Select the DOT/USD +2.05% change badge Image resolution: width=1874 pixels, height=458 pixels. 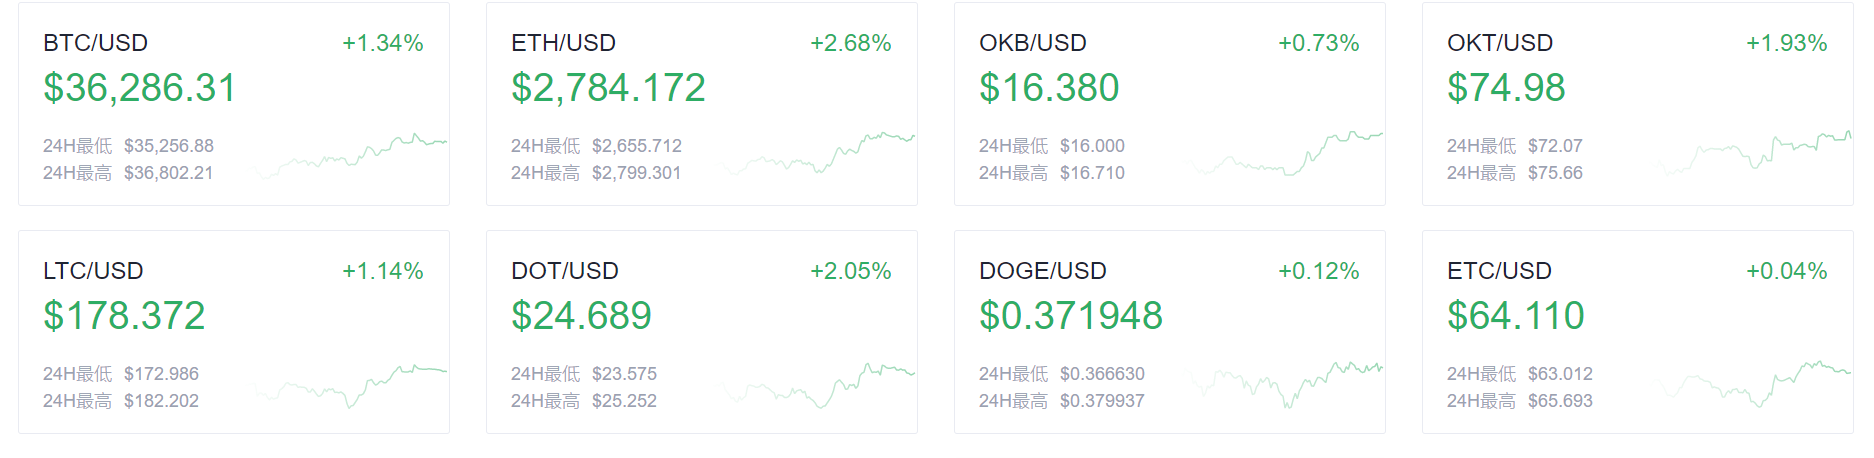[851, 271]
